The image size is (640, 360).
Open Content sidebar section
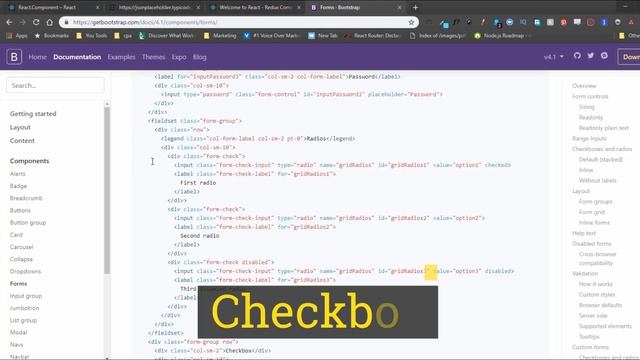click(22, 141)
